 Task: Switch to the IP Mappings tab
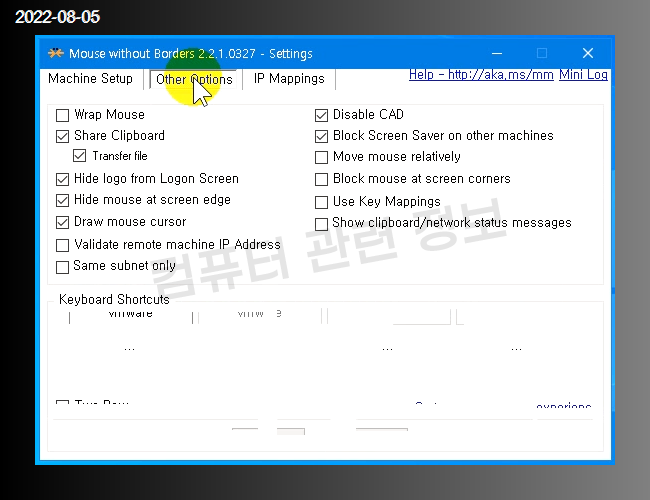[289, 78]
